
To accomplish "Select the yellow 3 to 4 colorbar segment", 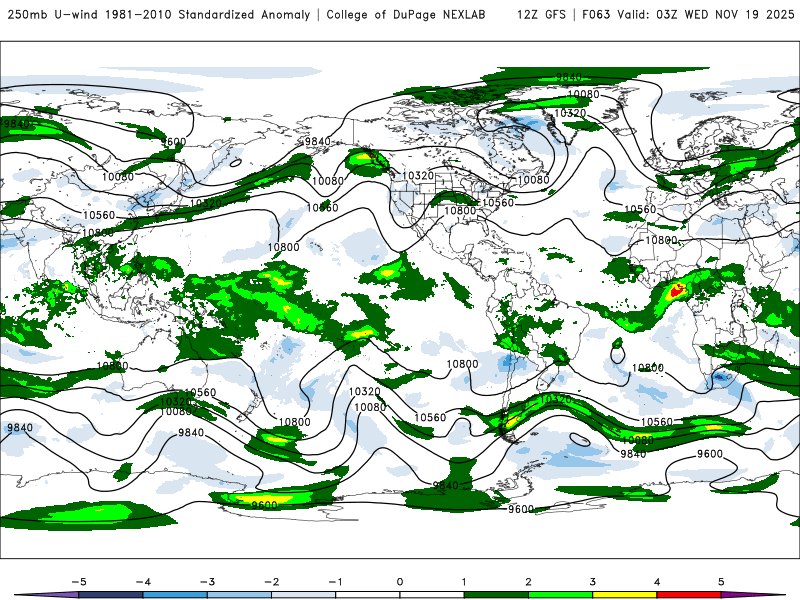I will point(624,595).
